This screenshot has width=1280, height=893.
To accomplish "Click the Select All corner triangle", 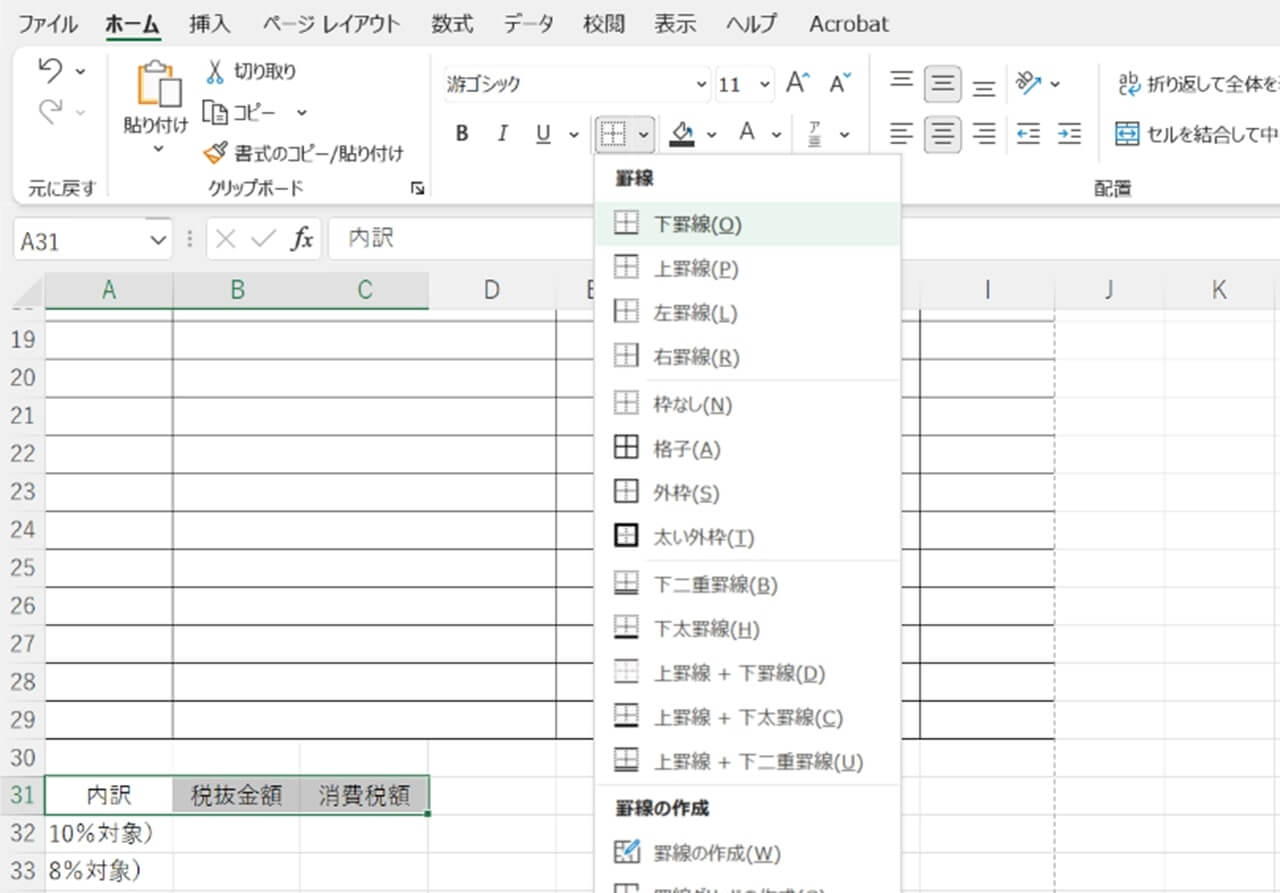I will (30, 291).
